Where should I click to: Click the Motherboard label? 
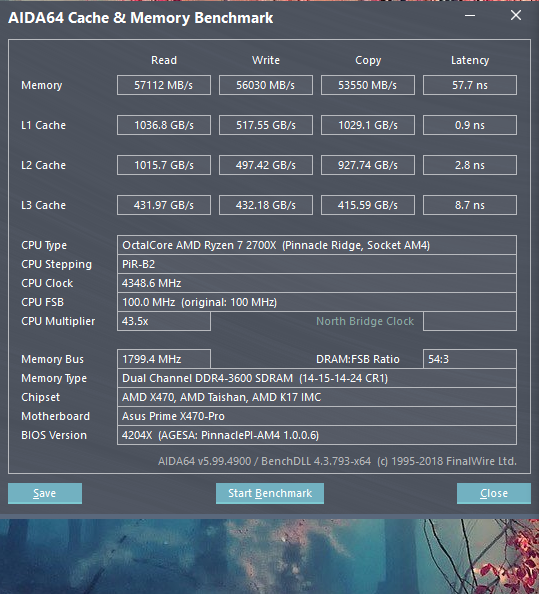(55, 416)
